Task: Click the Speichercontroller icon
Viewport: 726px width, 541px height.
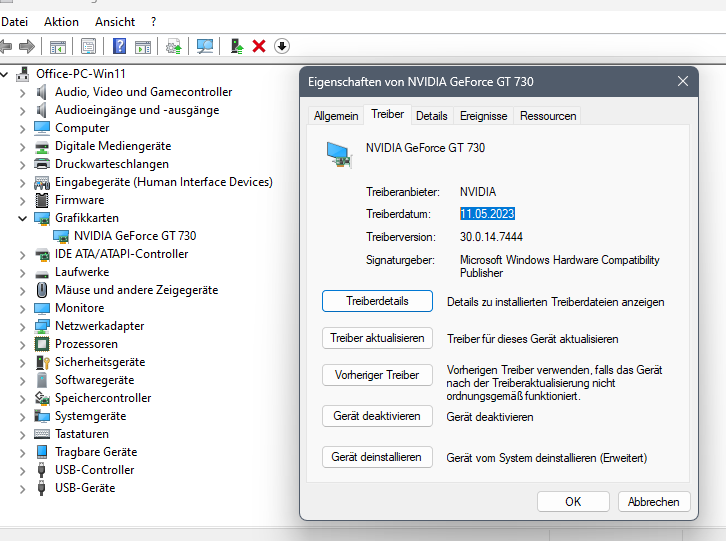Action: click(x=42, y=398)
